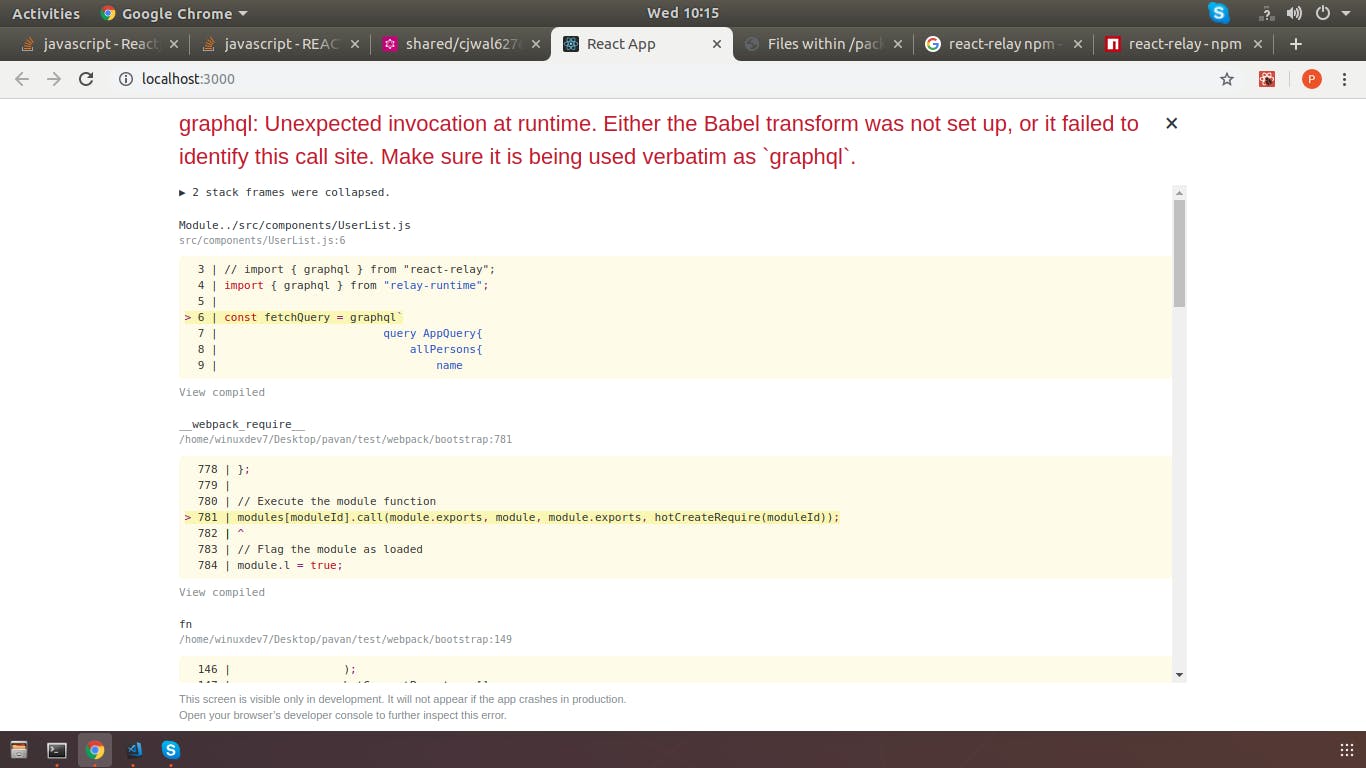The height and width of the screenshot is (768, 1366).
Task: Click View compiled under UserList.js frame
Action: pos(222,392)
